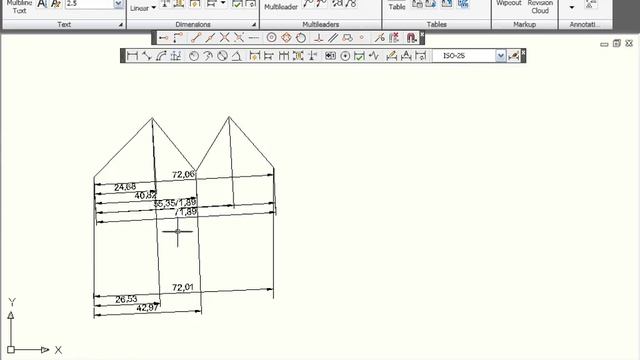Expand the Dimensions panel launcher arrow

[x=254, y=25]
